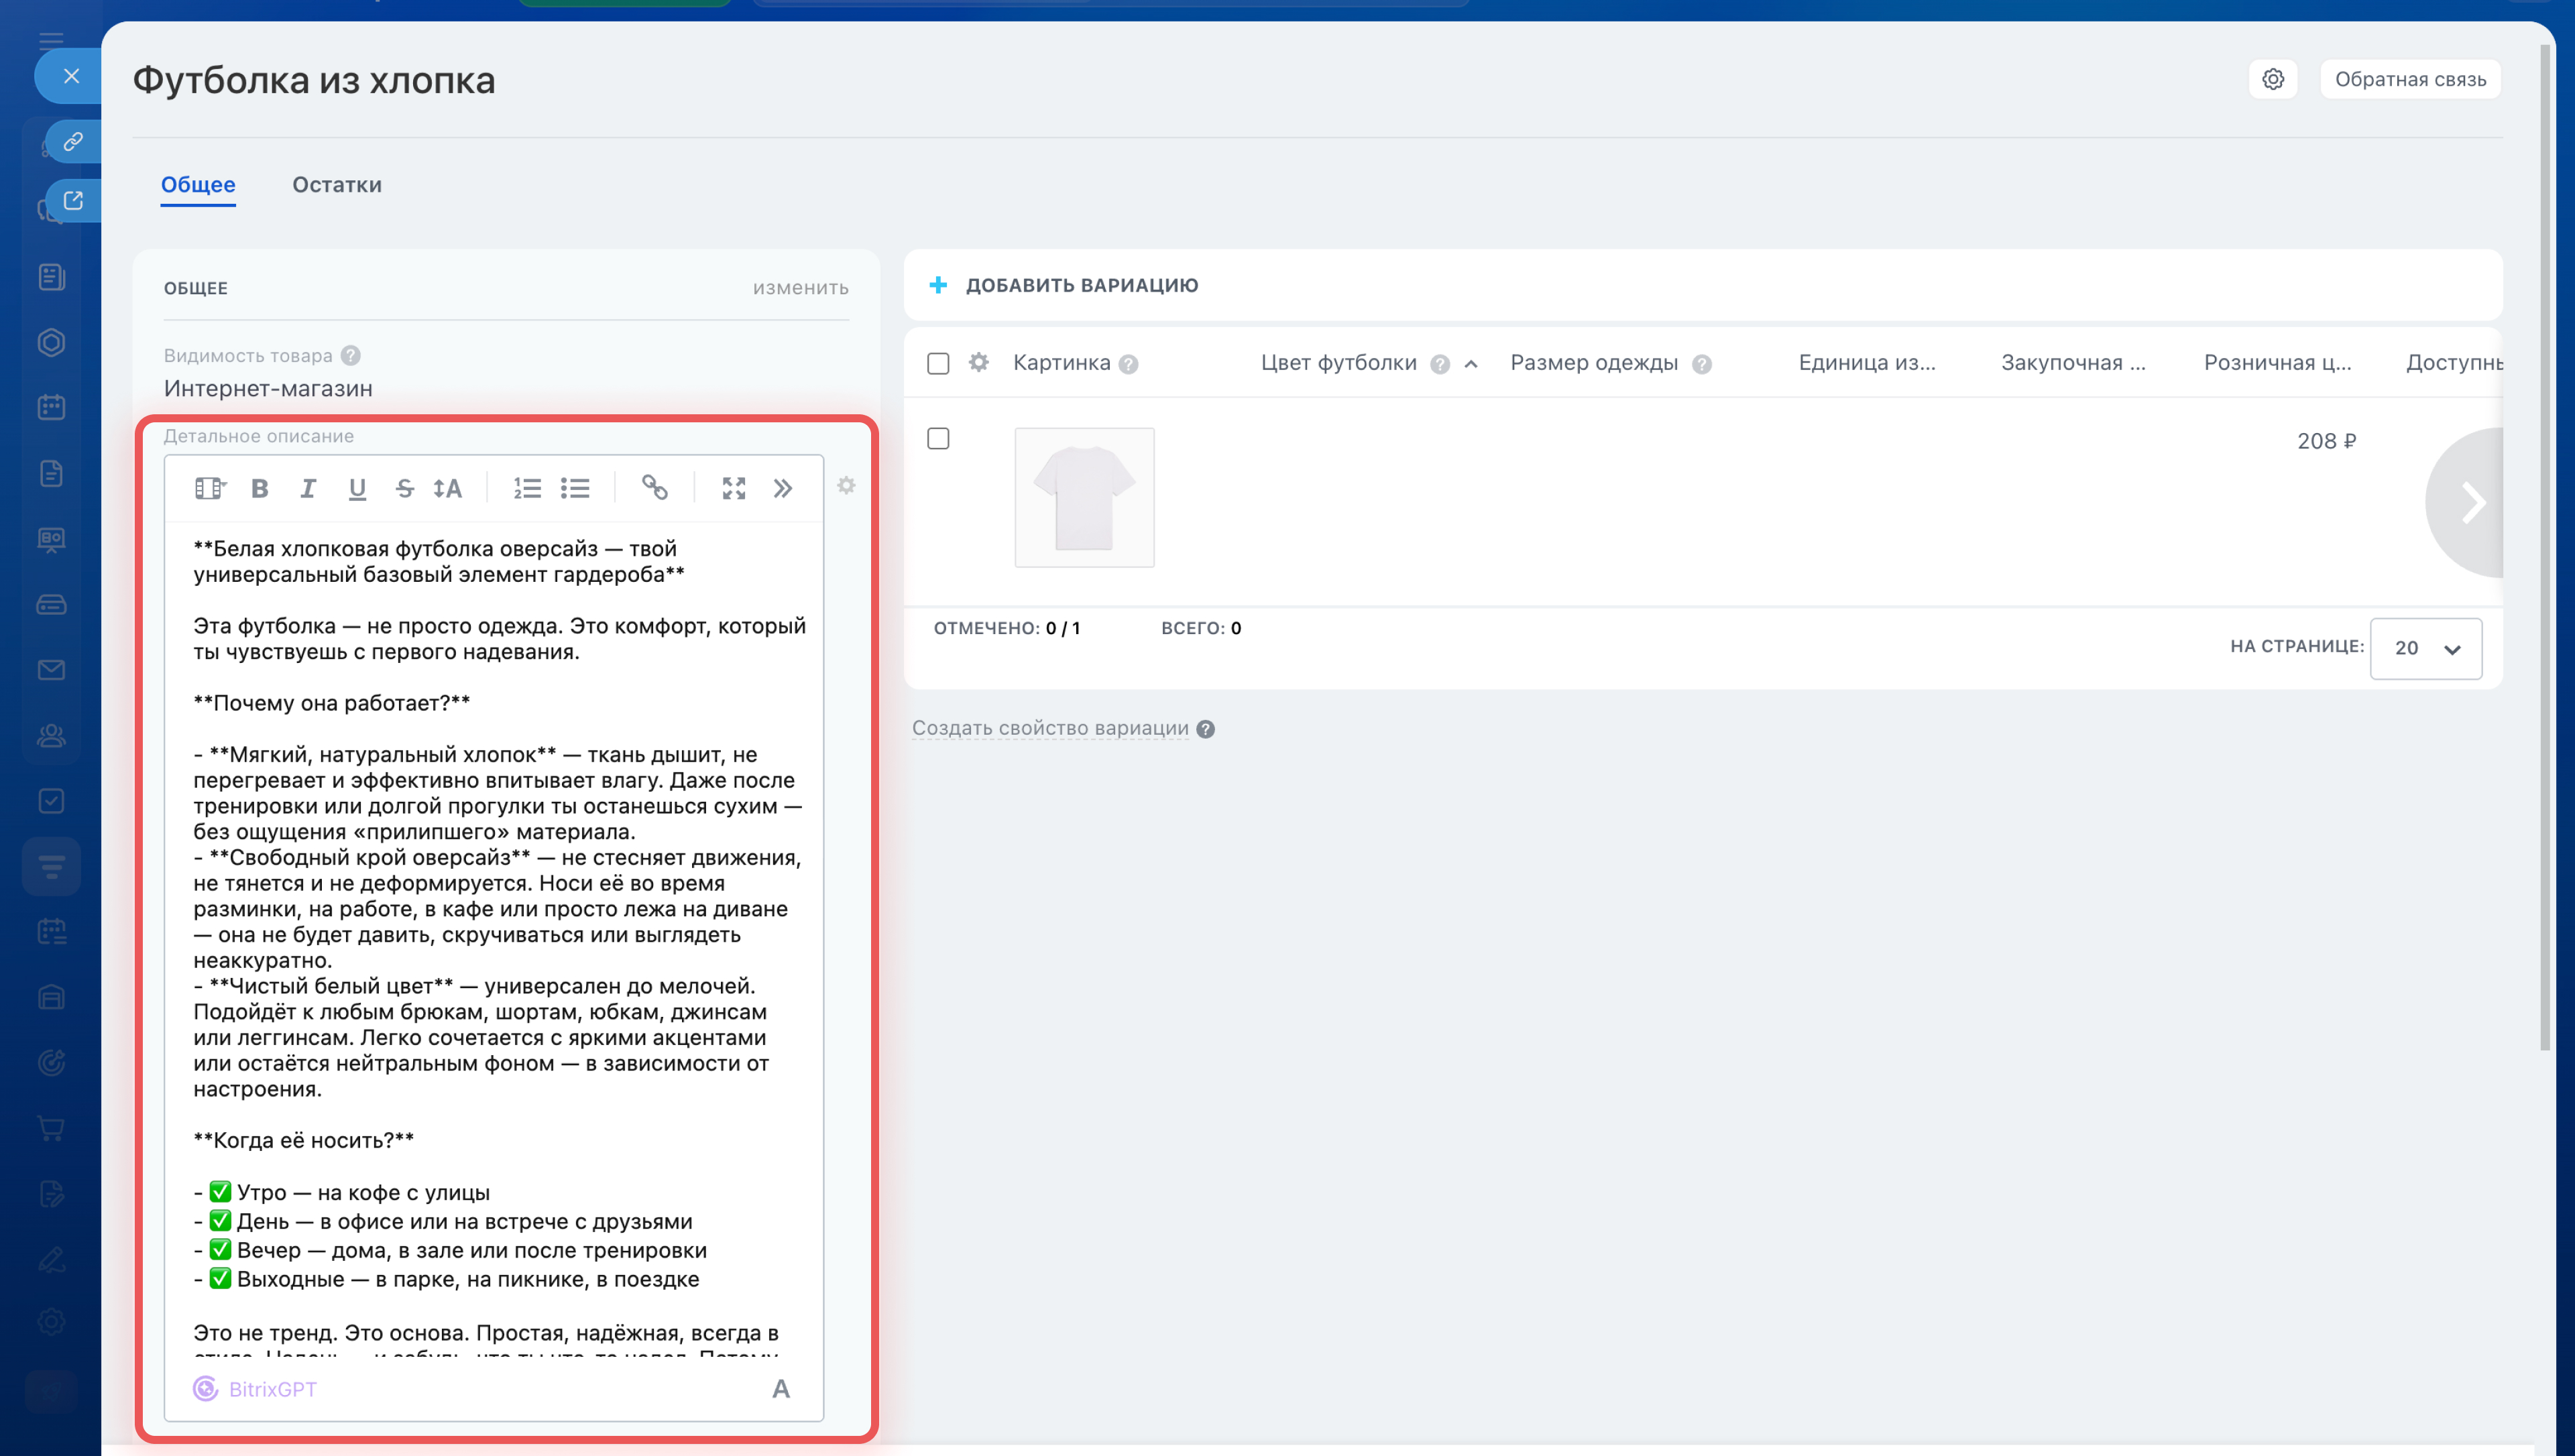Click Создать свойство вариации link
The image size is (2575, 1456).
coord(1050,728)
